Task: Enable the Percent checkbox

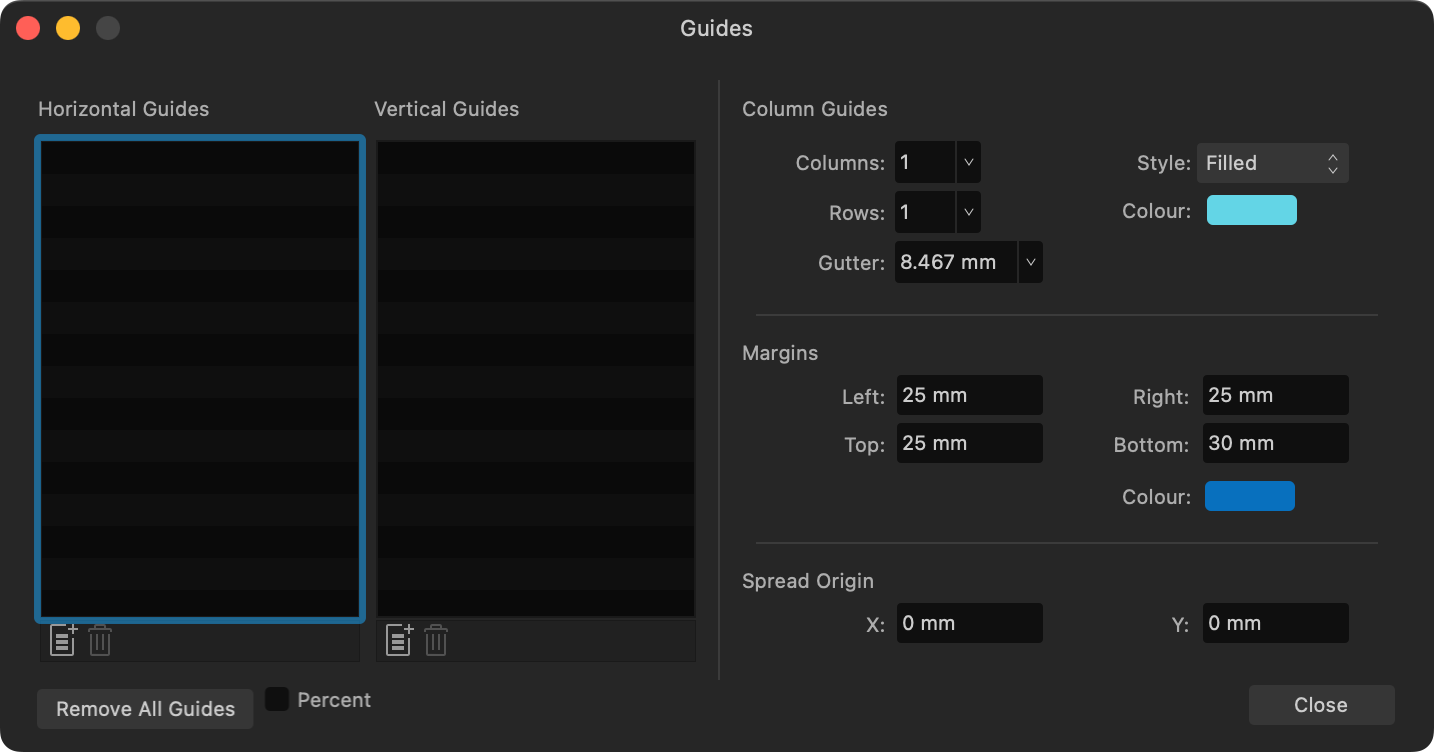Action: [277, 699]
